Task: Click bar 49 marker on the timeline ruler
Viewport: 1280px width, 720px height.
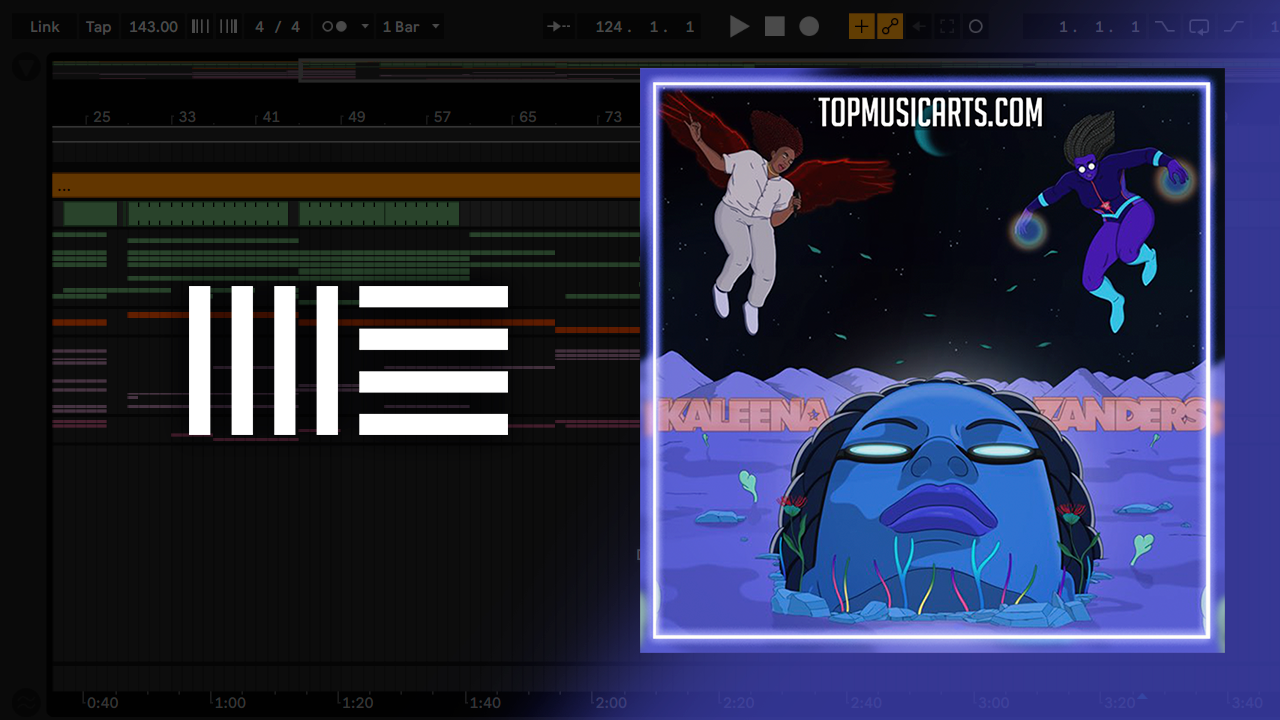Action: coord(356,117)
